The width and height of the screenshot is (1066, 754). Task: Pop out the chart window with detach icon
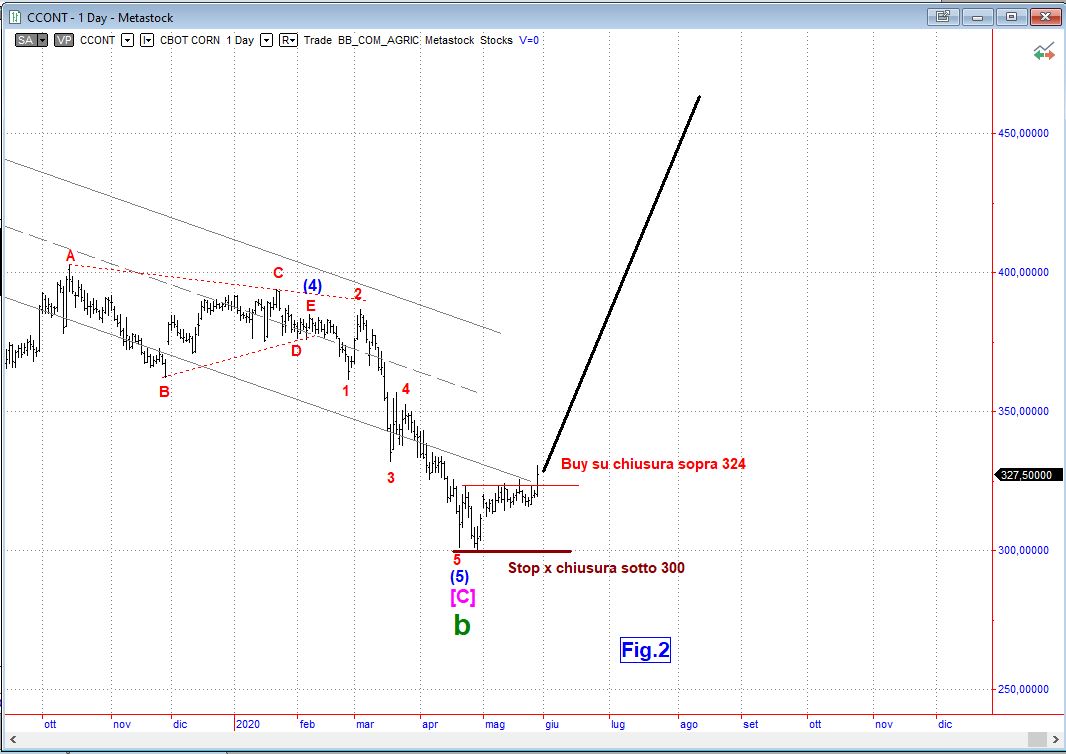943,17
